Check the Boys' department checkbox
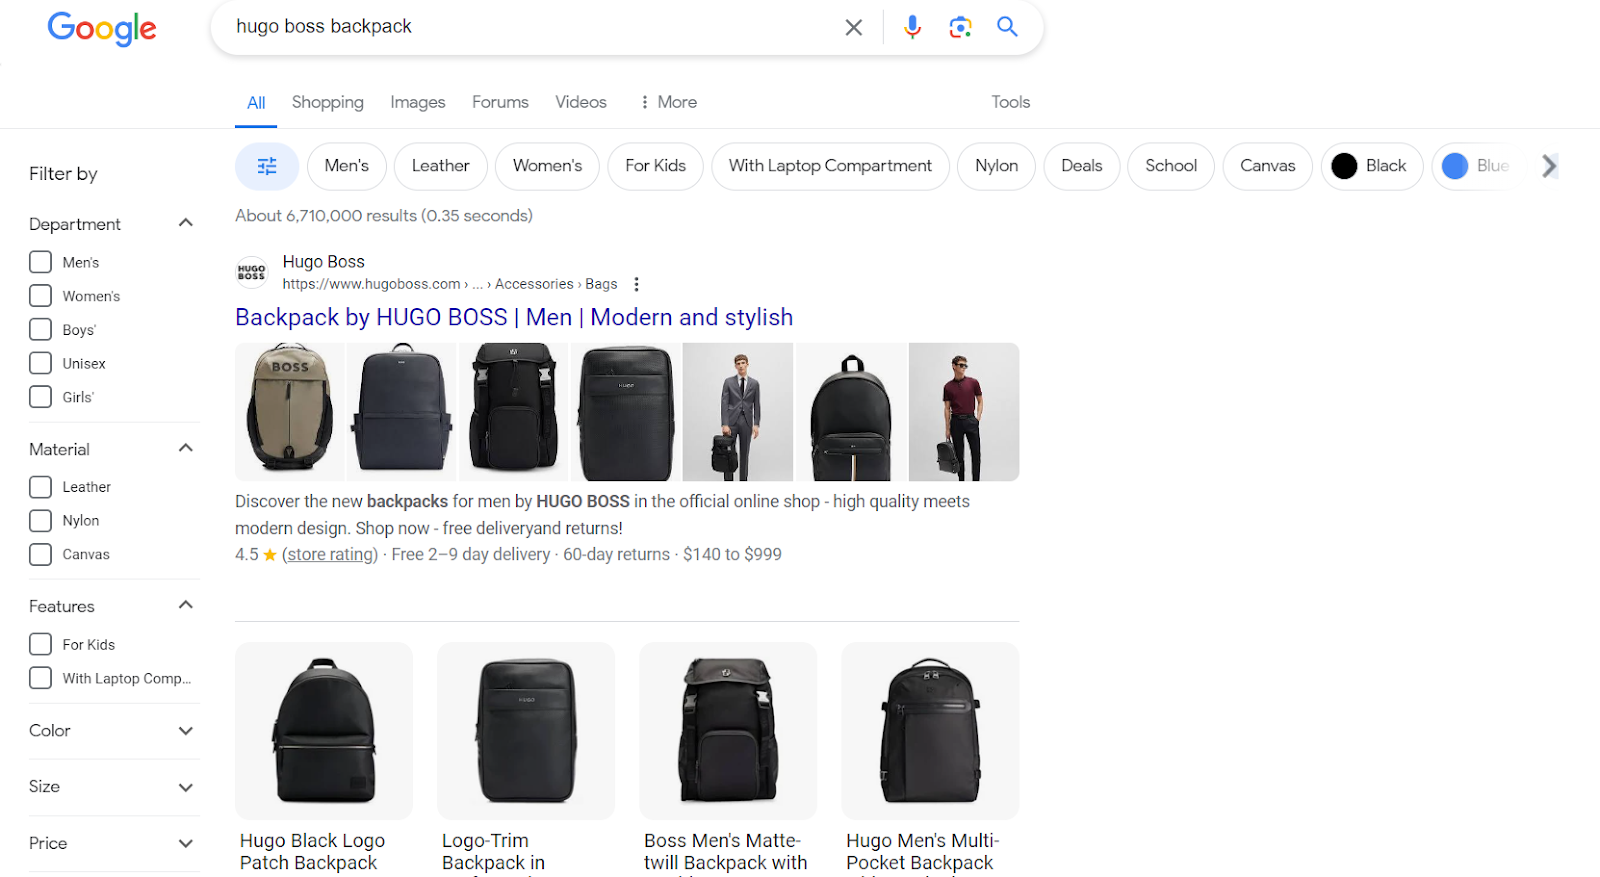Screen dimensions: 1600x877 point(40,329)
